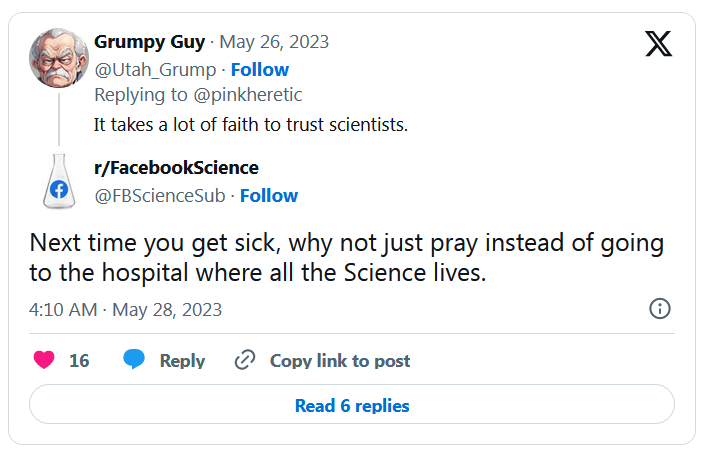This screenshot has height=456, width=720.
Task: Click the r/FacebookScience flask avatar
Action: [x=59, y=181]
